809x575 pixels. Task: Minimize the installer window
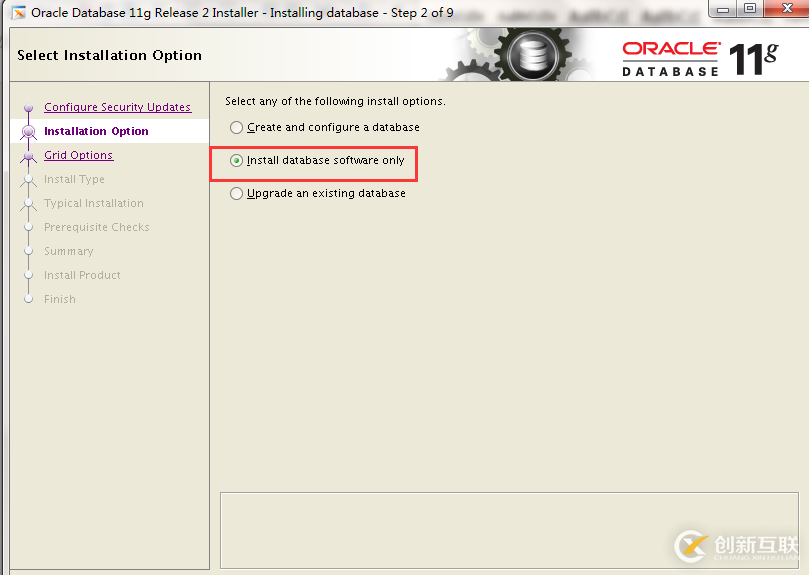(x=723, y=9)
